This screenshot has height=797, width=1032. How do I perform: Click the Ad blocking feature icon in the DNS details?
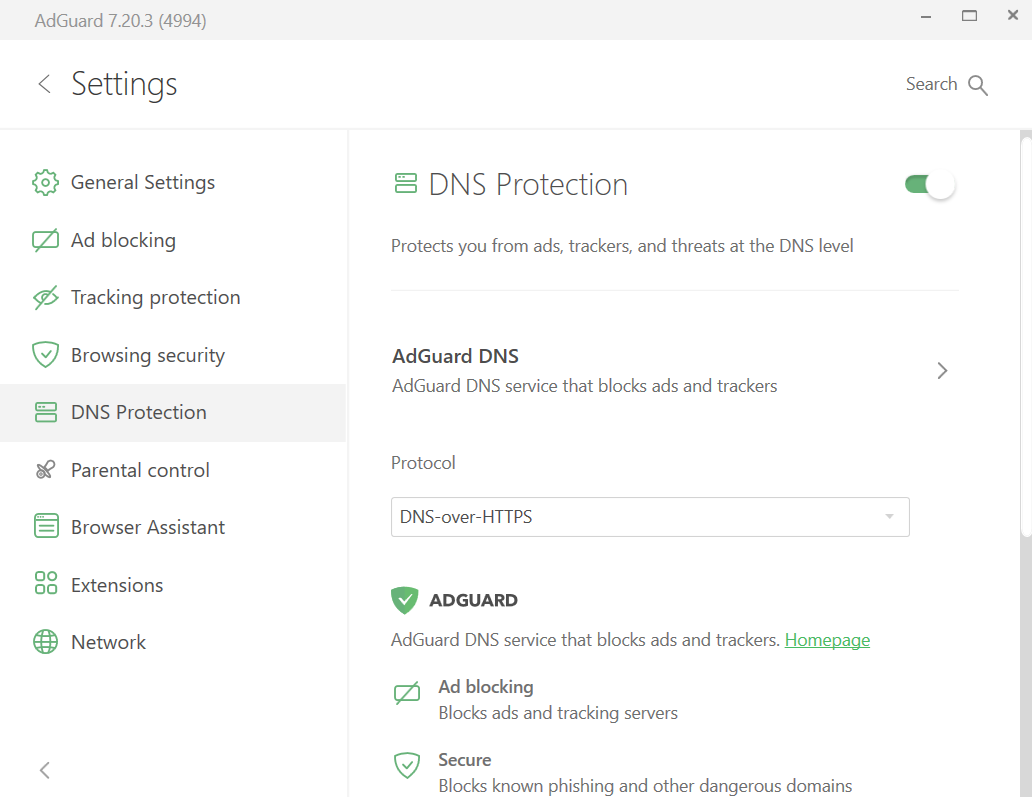click(407, 693)
